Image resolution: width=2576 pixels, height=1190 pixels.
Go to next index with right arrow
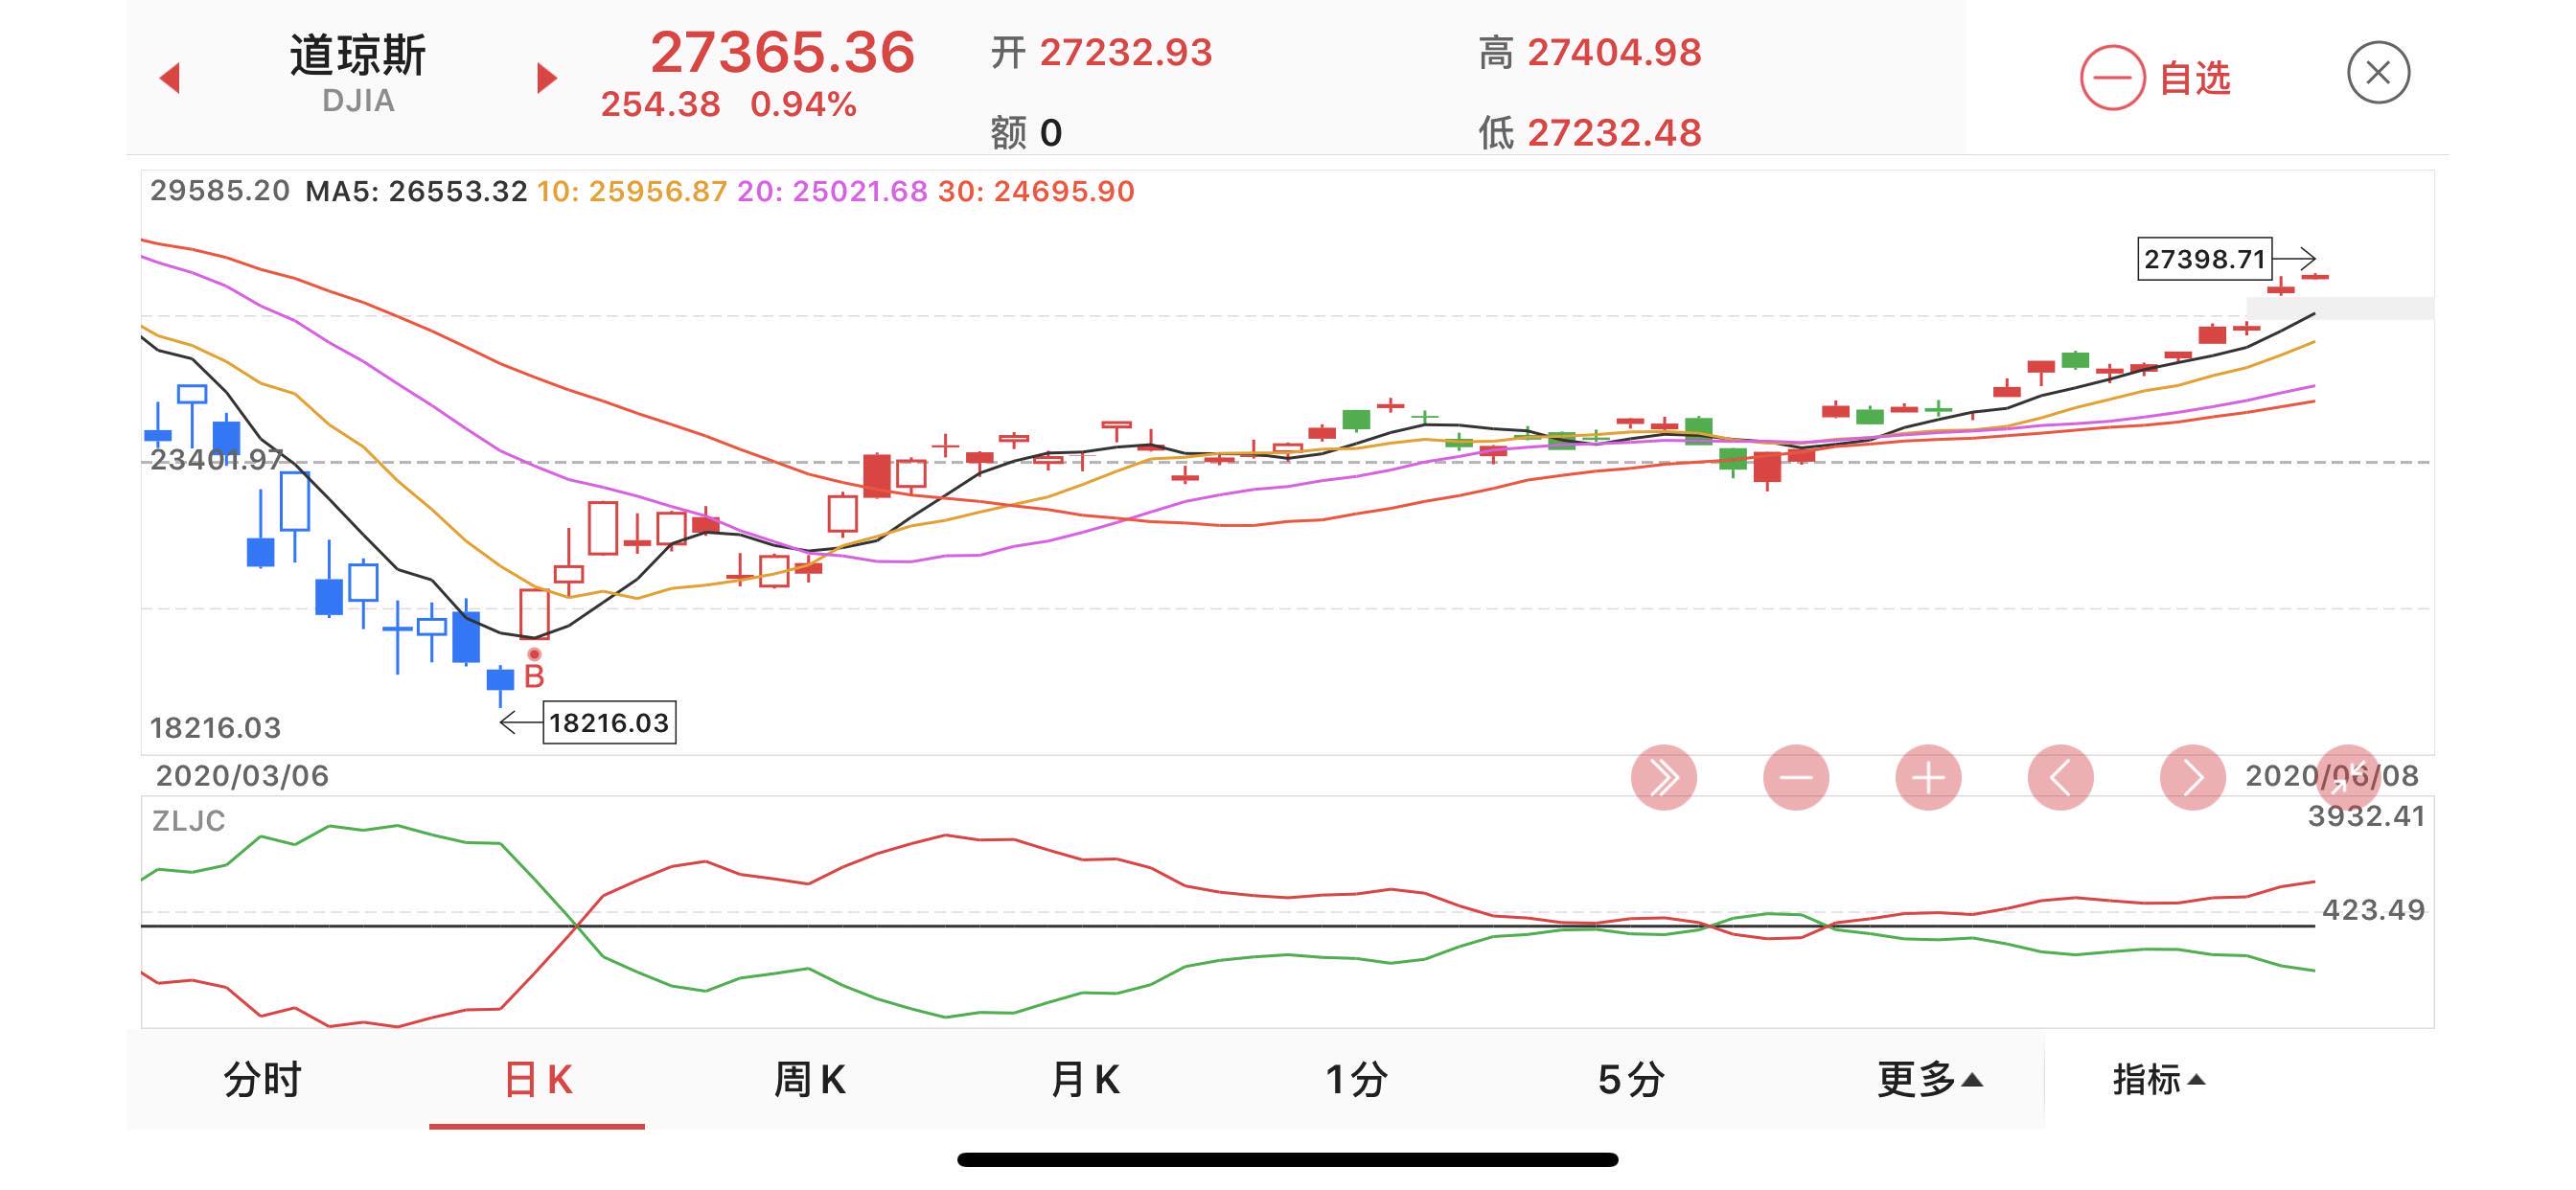pyautogui.click(x=546, y=78)
